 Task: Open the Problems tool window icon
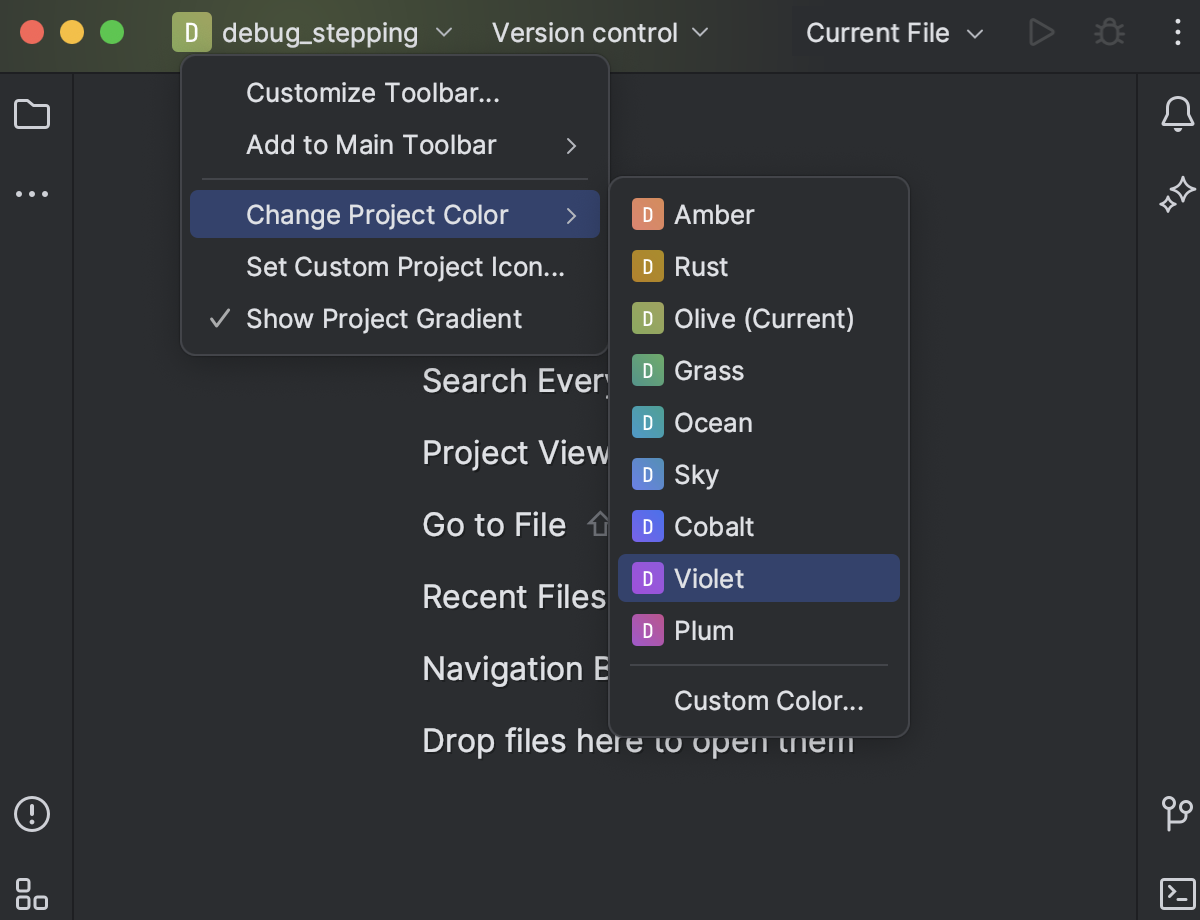tap(33, 815)
